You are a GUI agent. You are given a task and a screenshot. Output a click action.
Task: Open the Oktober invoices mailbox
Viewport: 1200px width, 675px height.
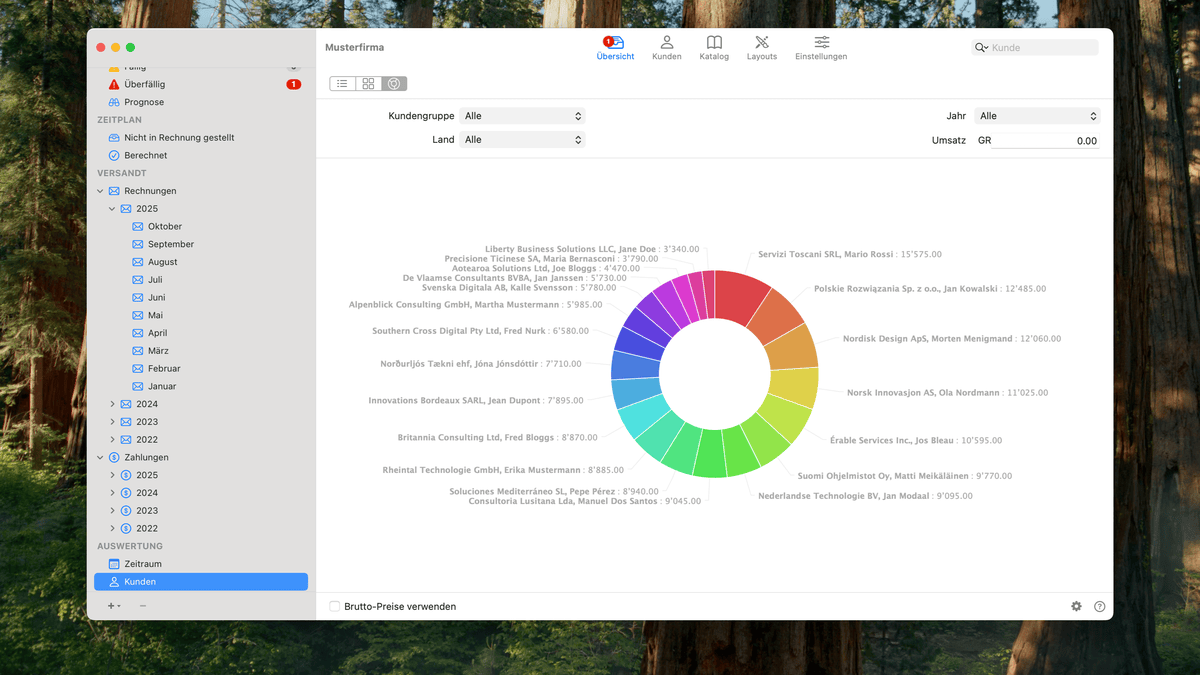[164, 227]
